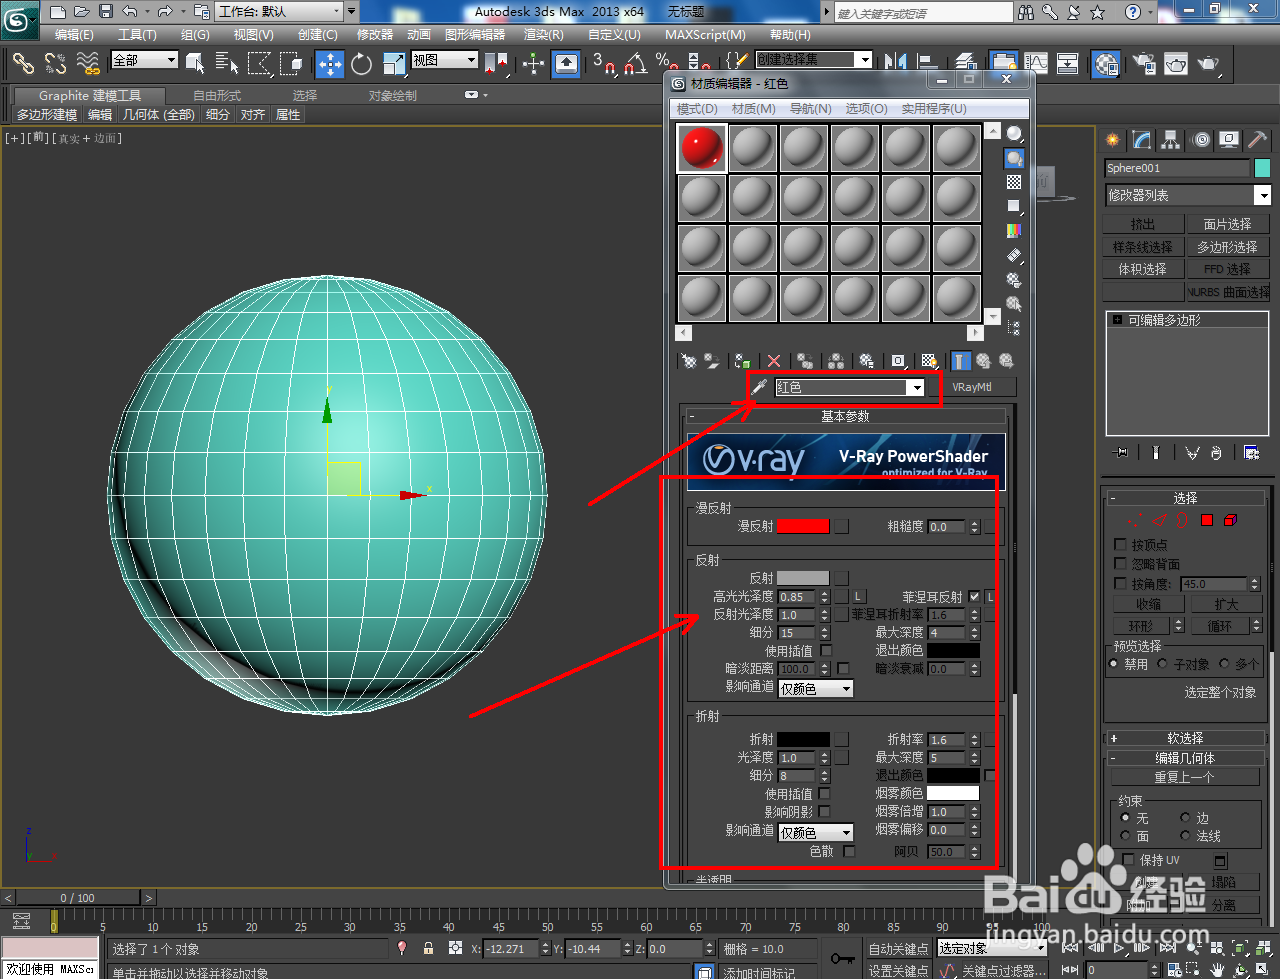Screen dimensions: 1280x979
Task: Enable the 按顶点 checkbox
Action: coord(1120,544)
